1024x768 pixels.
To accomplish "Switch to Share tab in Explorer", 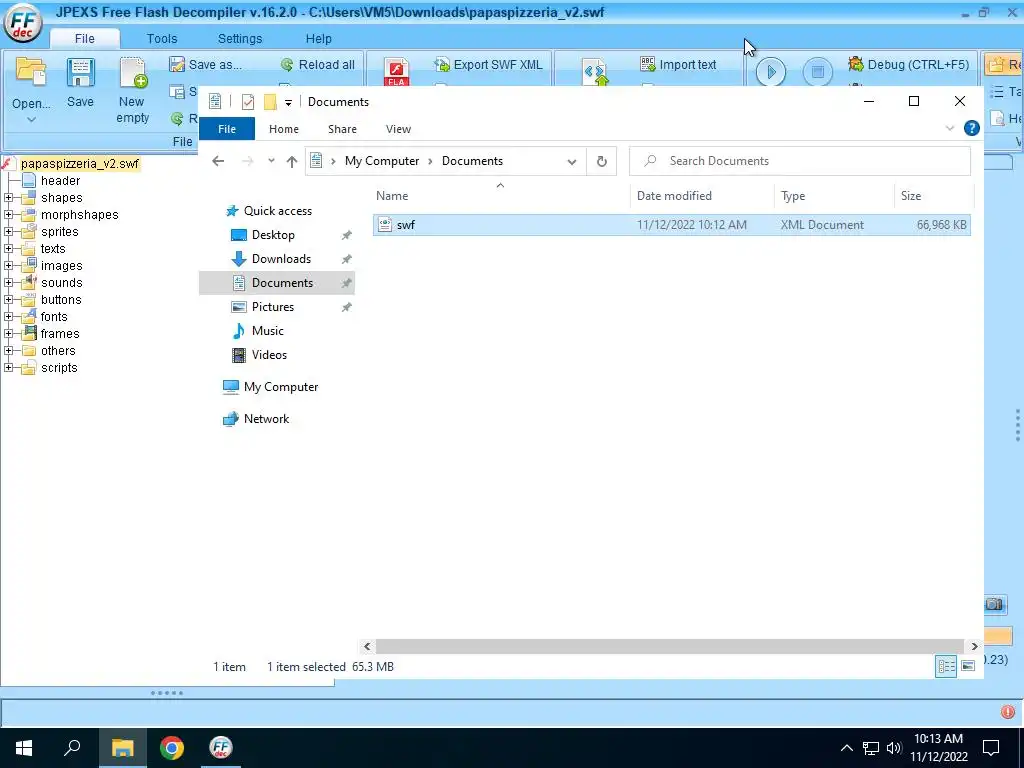I will tap(342, 129).
